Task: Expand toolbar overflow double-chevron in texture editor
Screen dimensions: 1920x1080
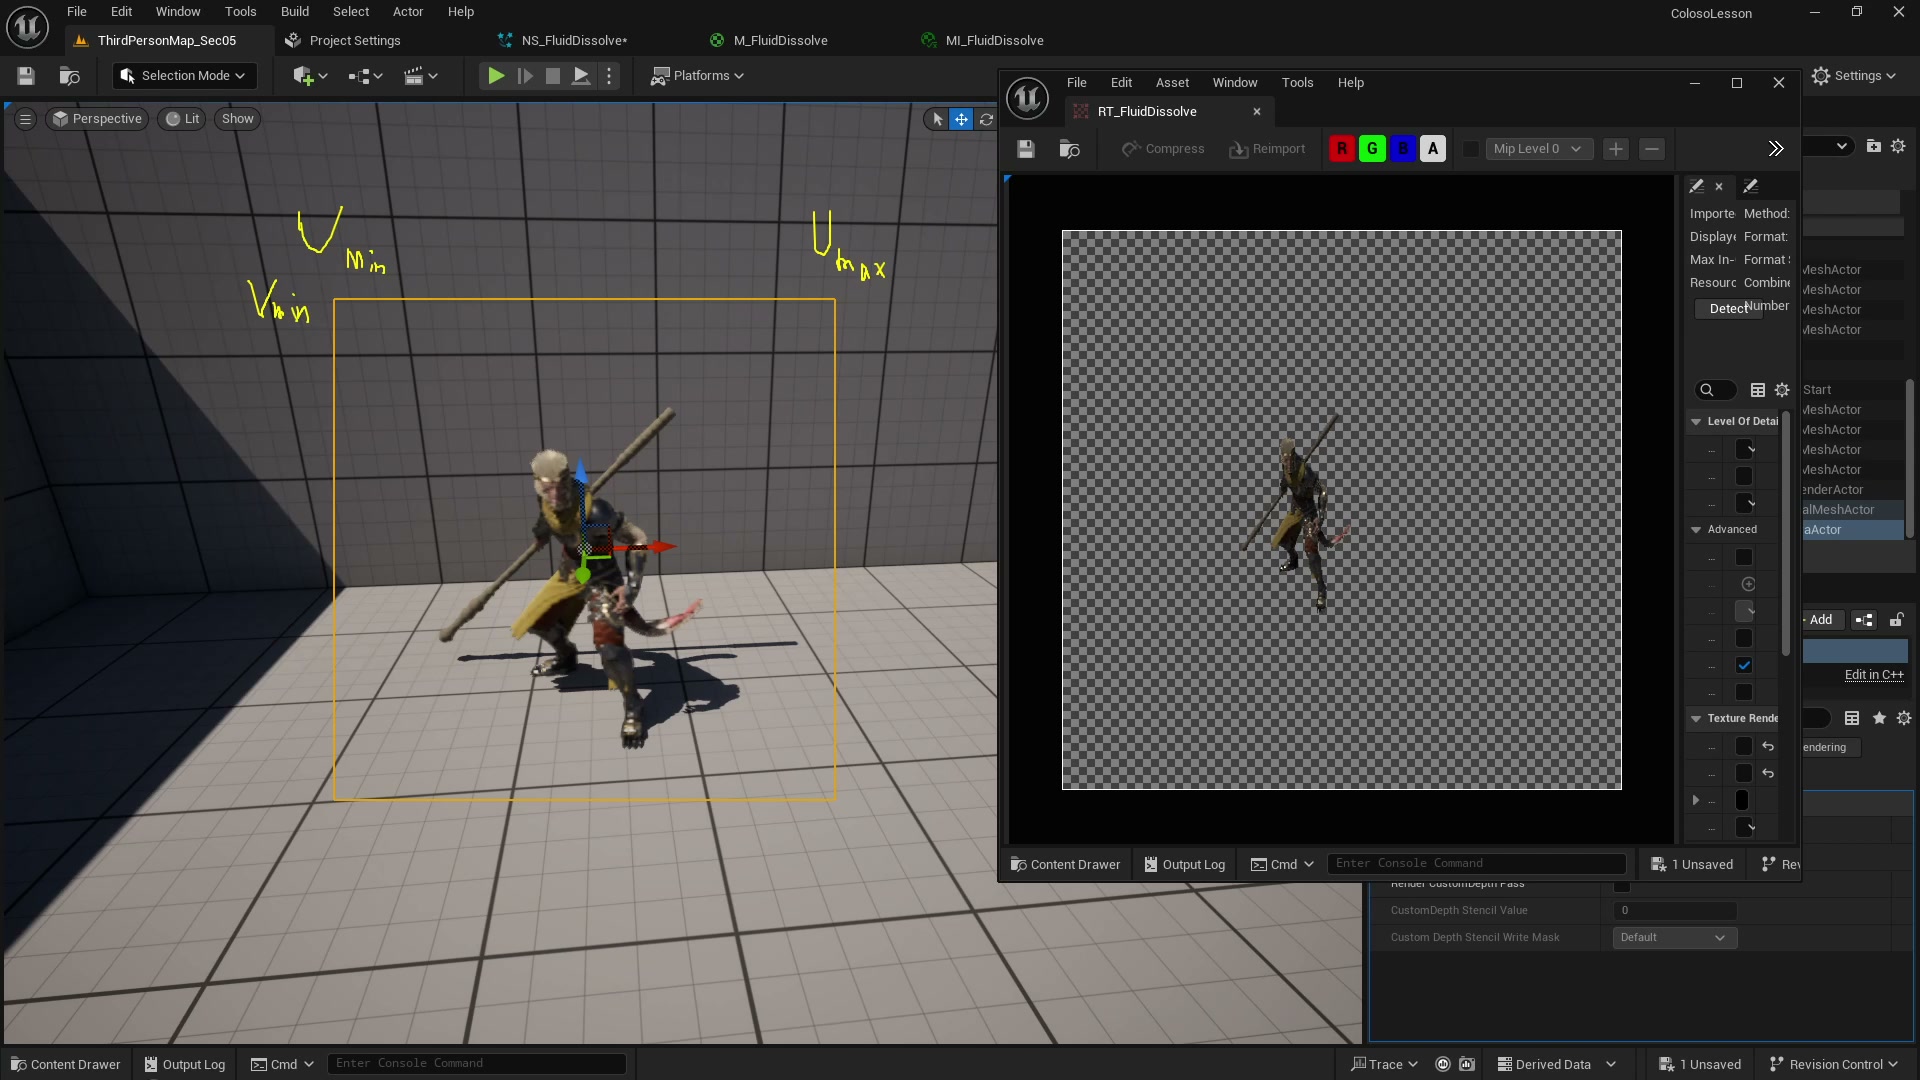Action: point(1775,149)
